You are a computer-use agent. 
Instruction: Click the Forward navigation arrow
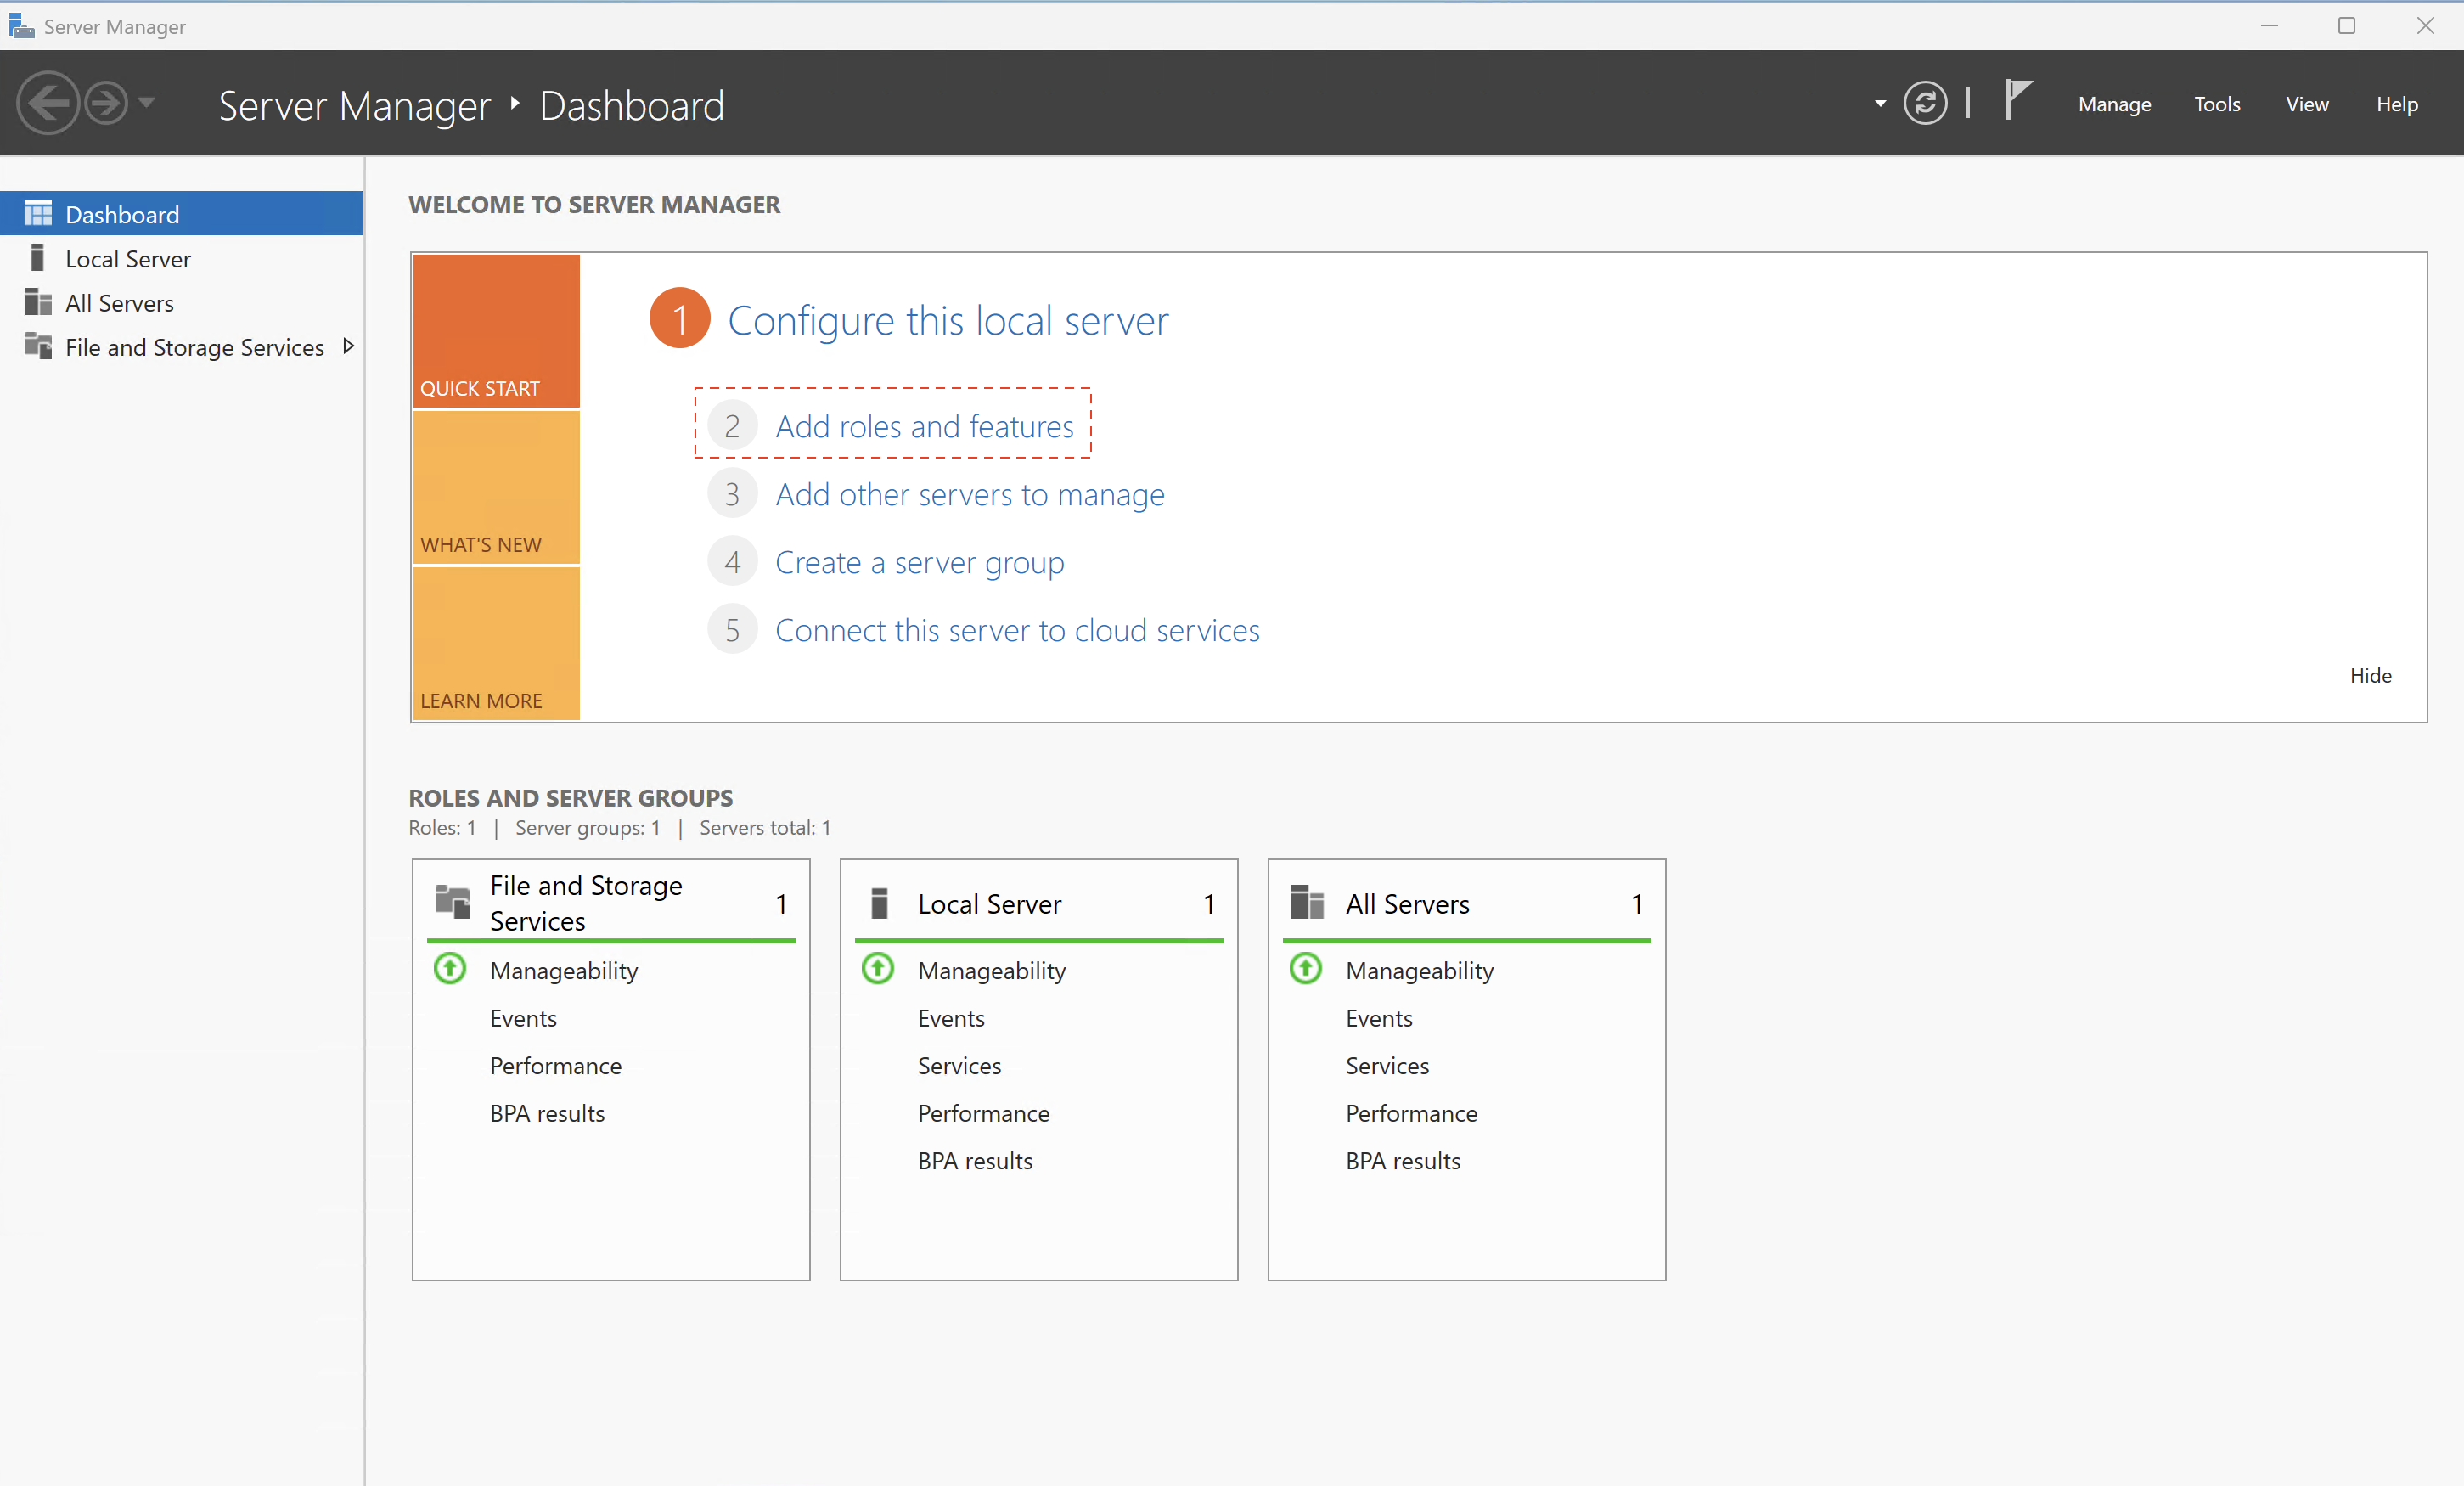click(x=105, y=103)
